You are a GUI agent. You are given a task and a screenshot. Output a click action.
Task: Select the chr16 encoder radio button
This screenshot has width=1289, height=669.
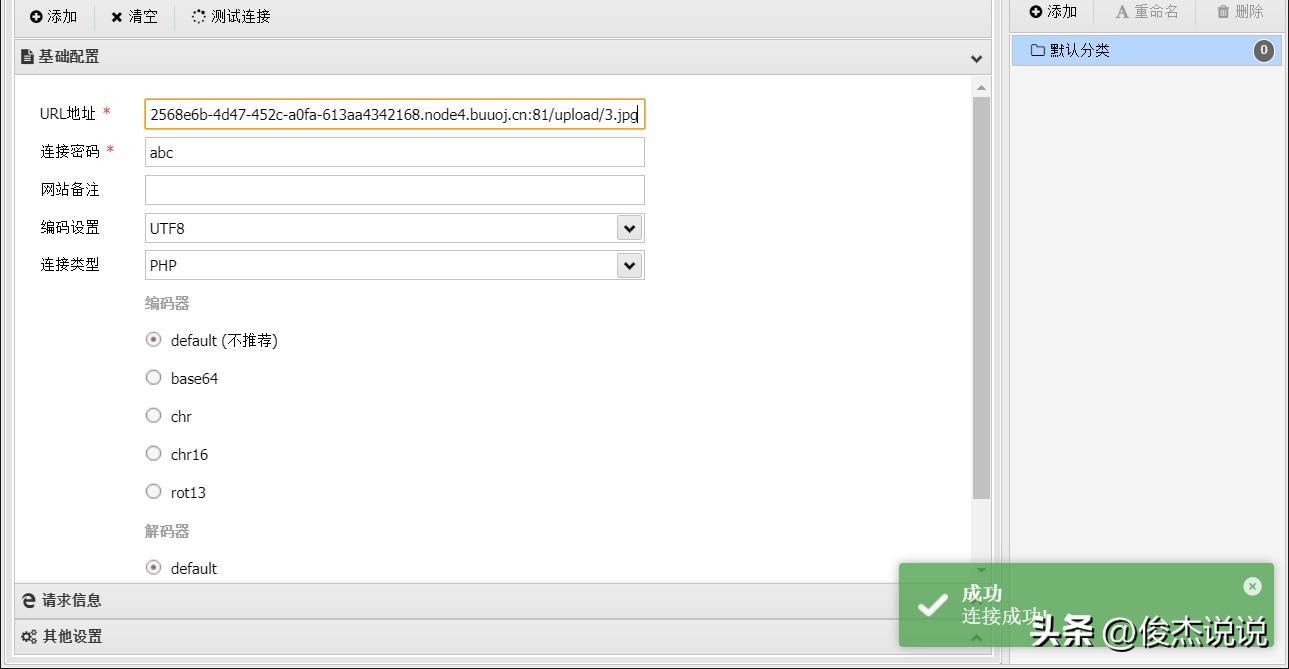point(153,454)
